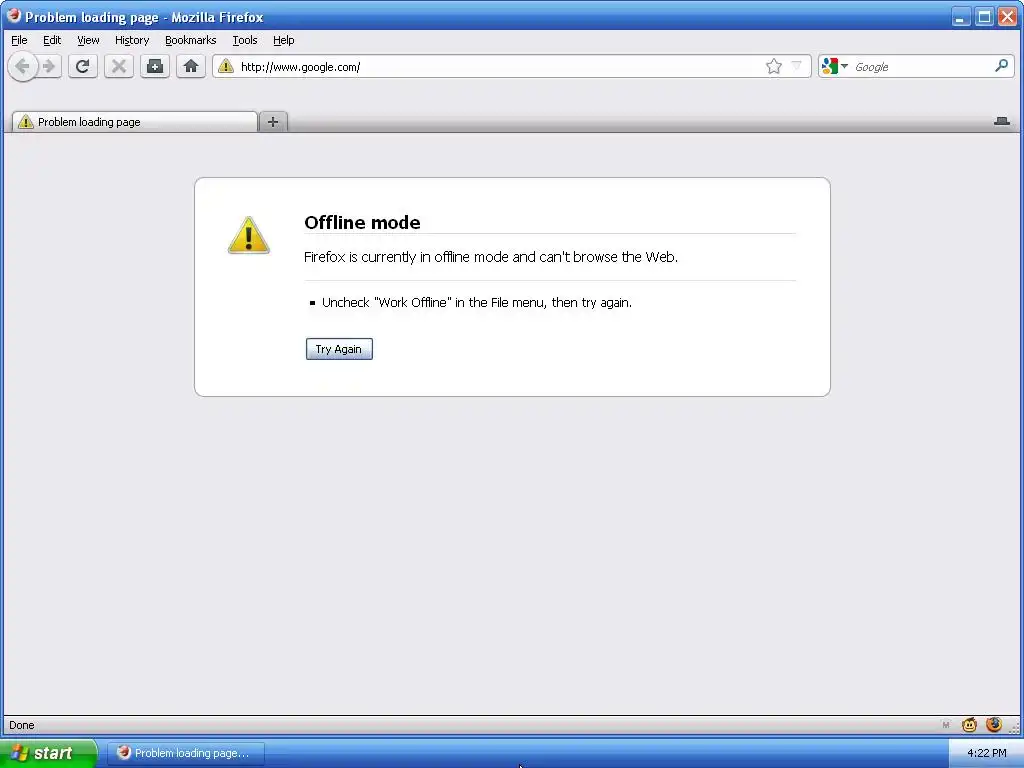Click the Google search engine icon

click(829, 66)
